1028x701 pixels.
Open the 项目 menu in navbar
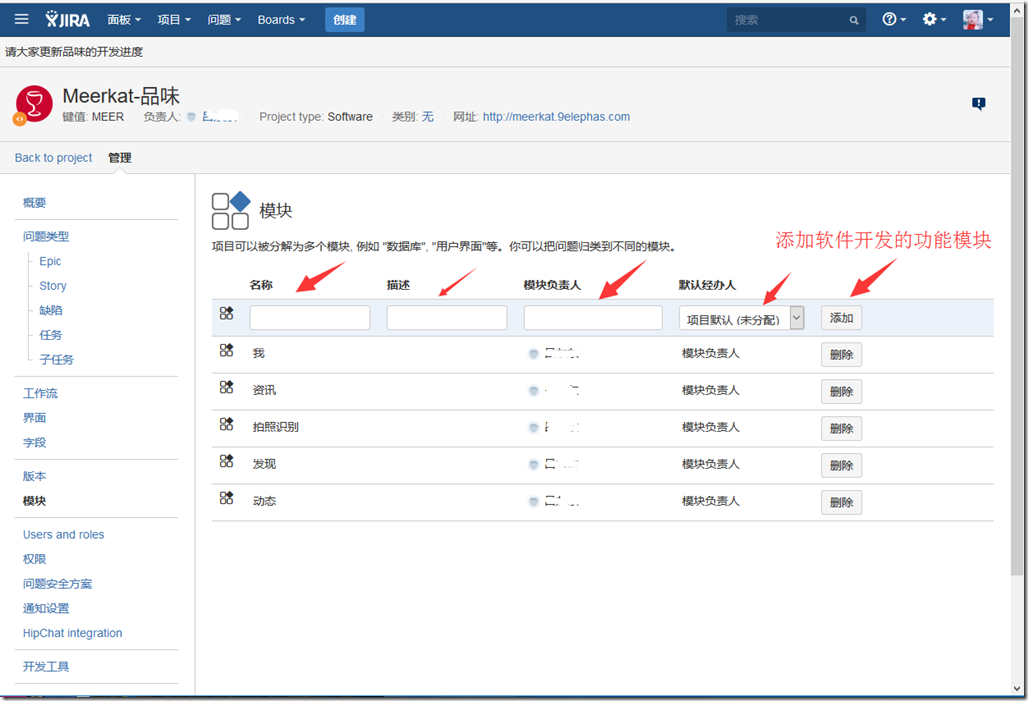(174, 19)
